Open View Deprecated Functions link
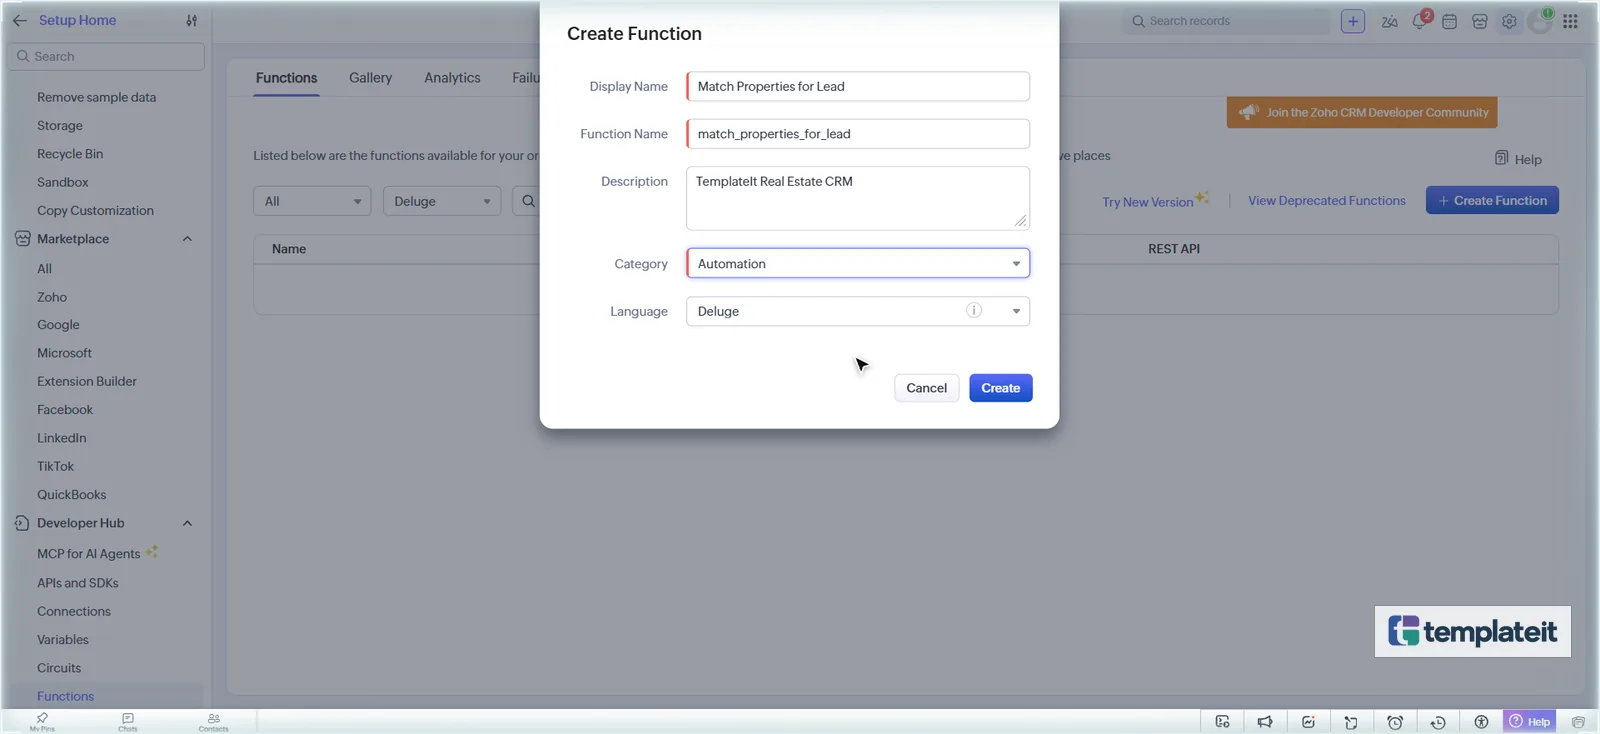This screenshot has height=734, width=1600. click(1326, 201)
